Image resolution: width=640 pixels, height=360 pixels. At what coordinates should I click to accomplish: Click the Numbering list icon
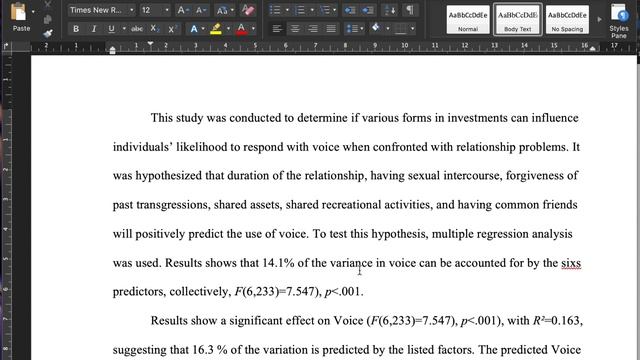(300, 10)
